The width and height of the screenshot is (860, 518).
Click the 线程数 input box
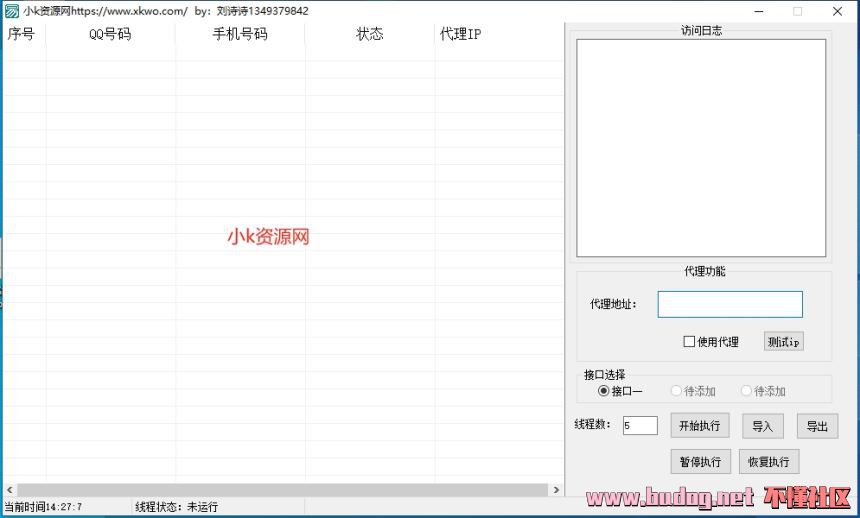coord(639,426)
